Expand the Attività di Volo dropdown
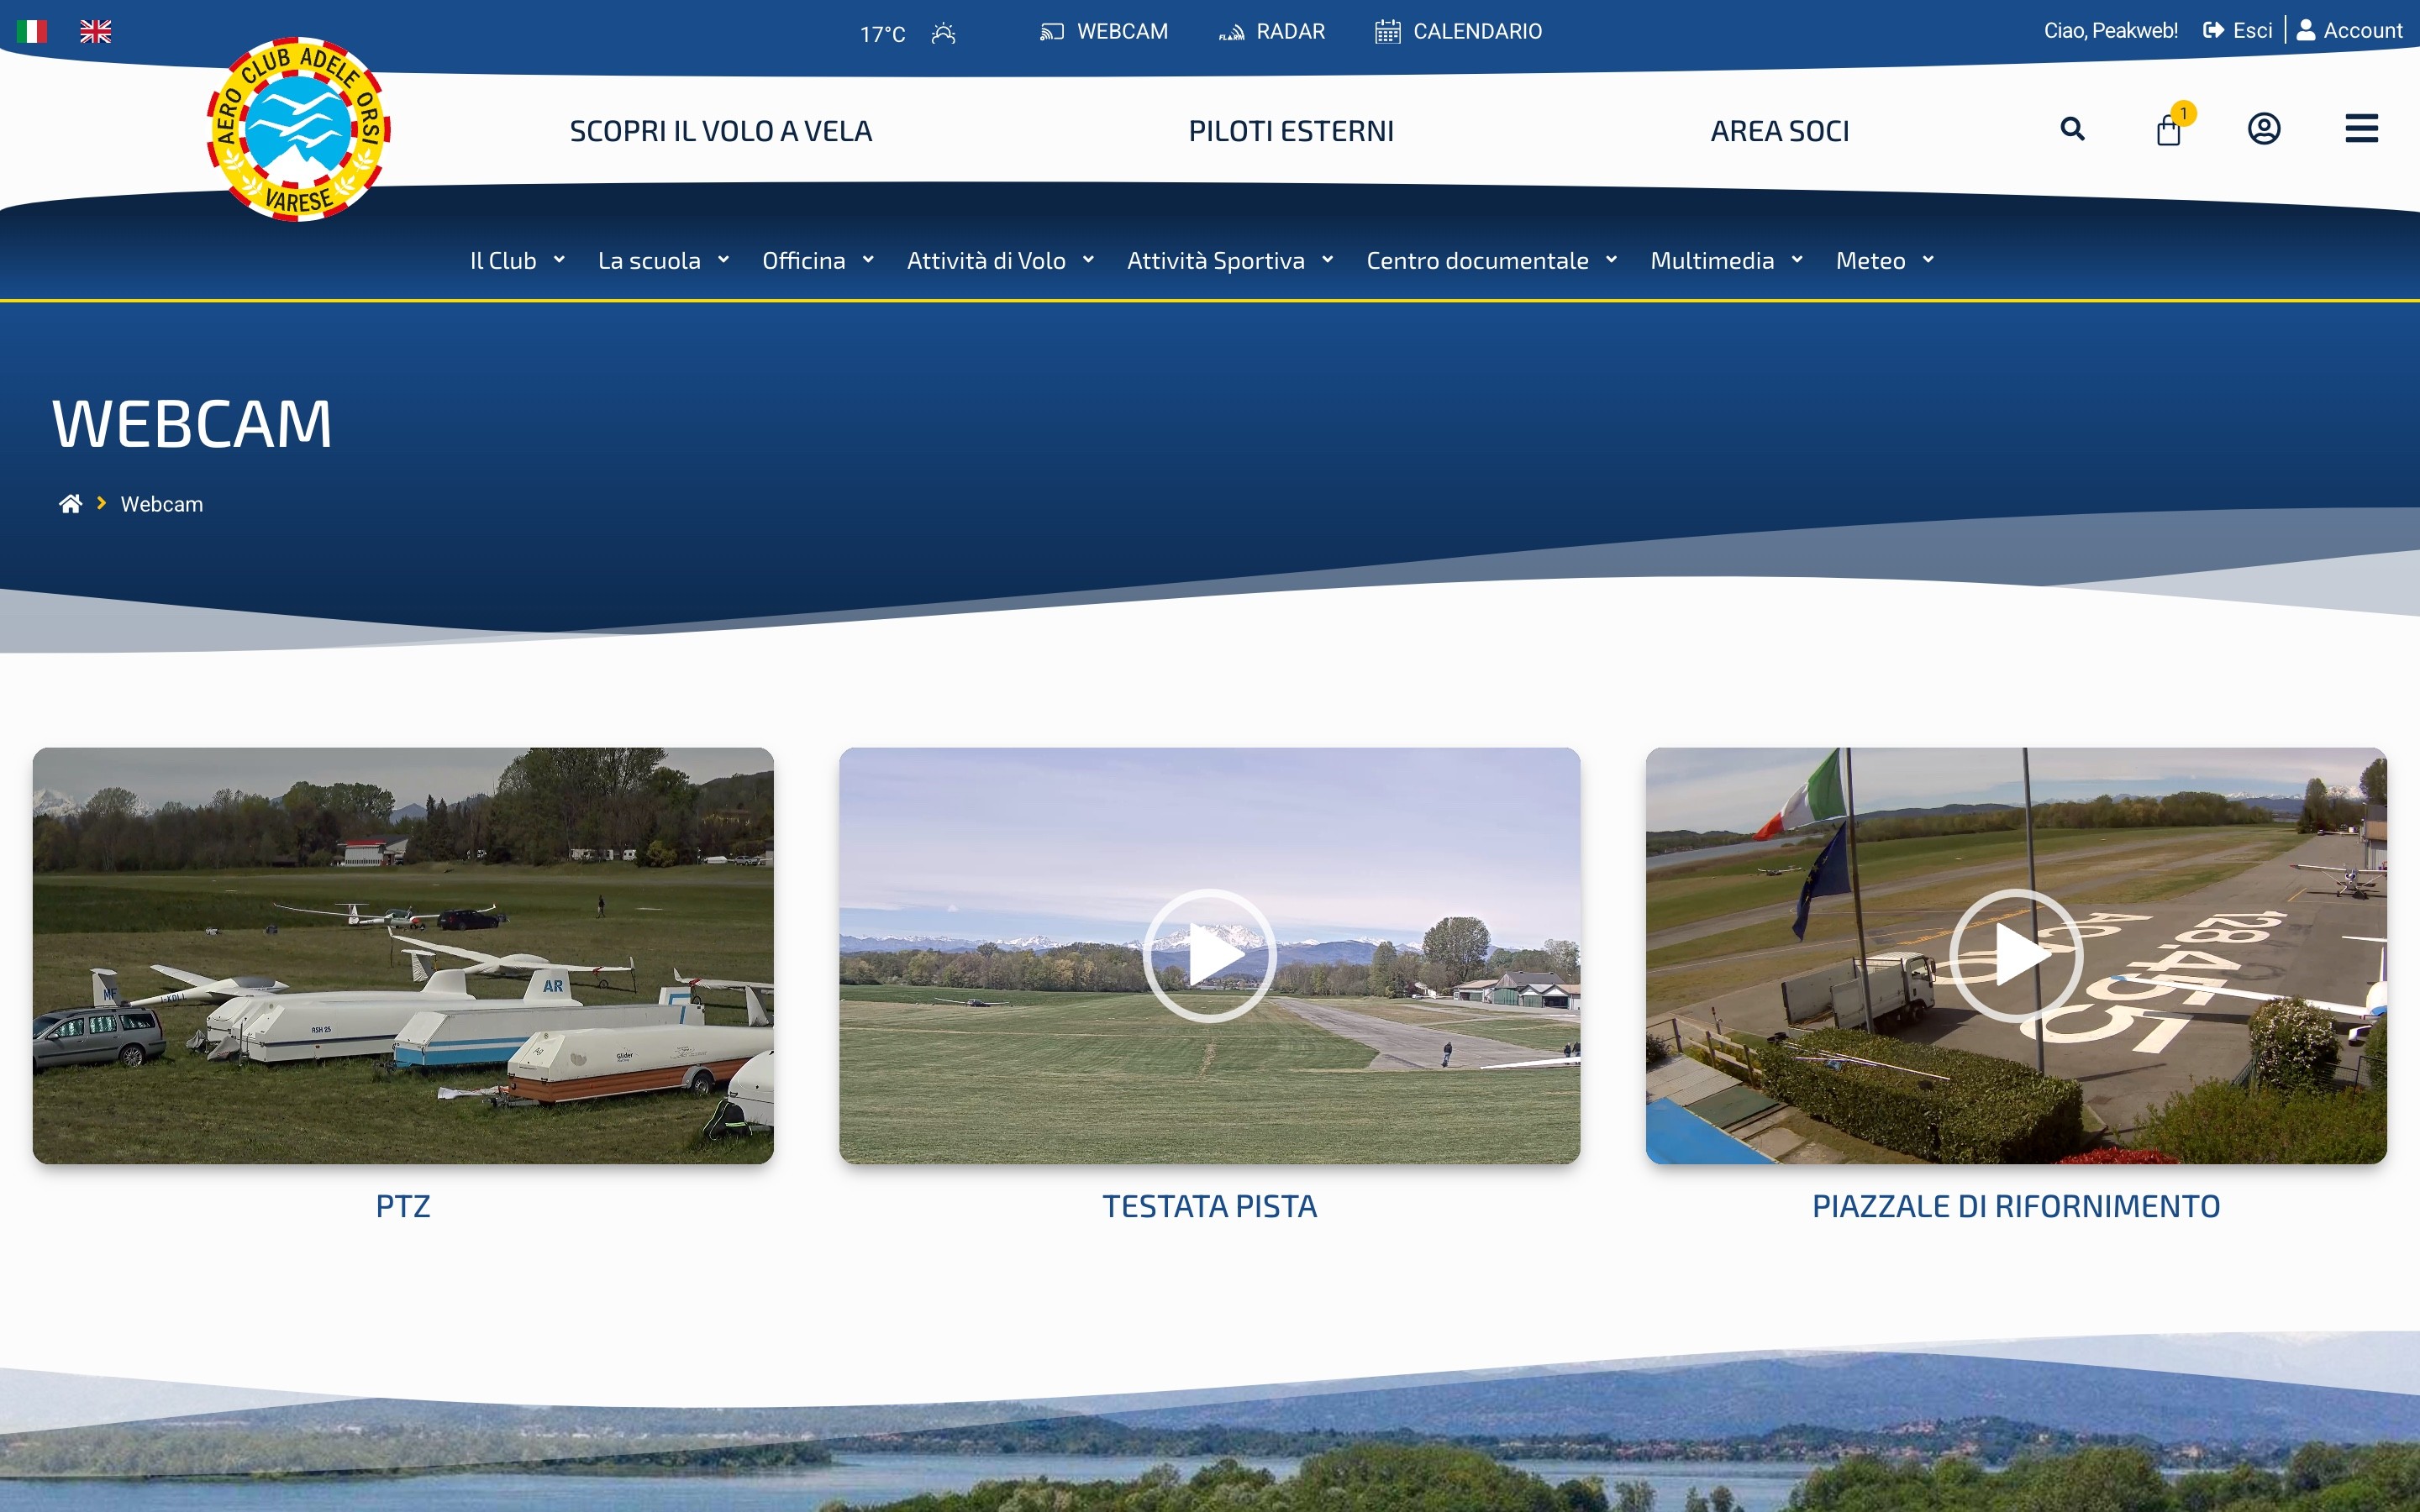Viewport: 2420px width, 1512px height. coord(1000,261)
